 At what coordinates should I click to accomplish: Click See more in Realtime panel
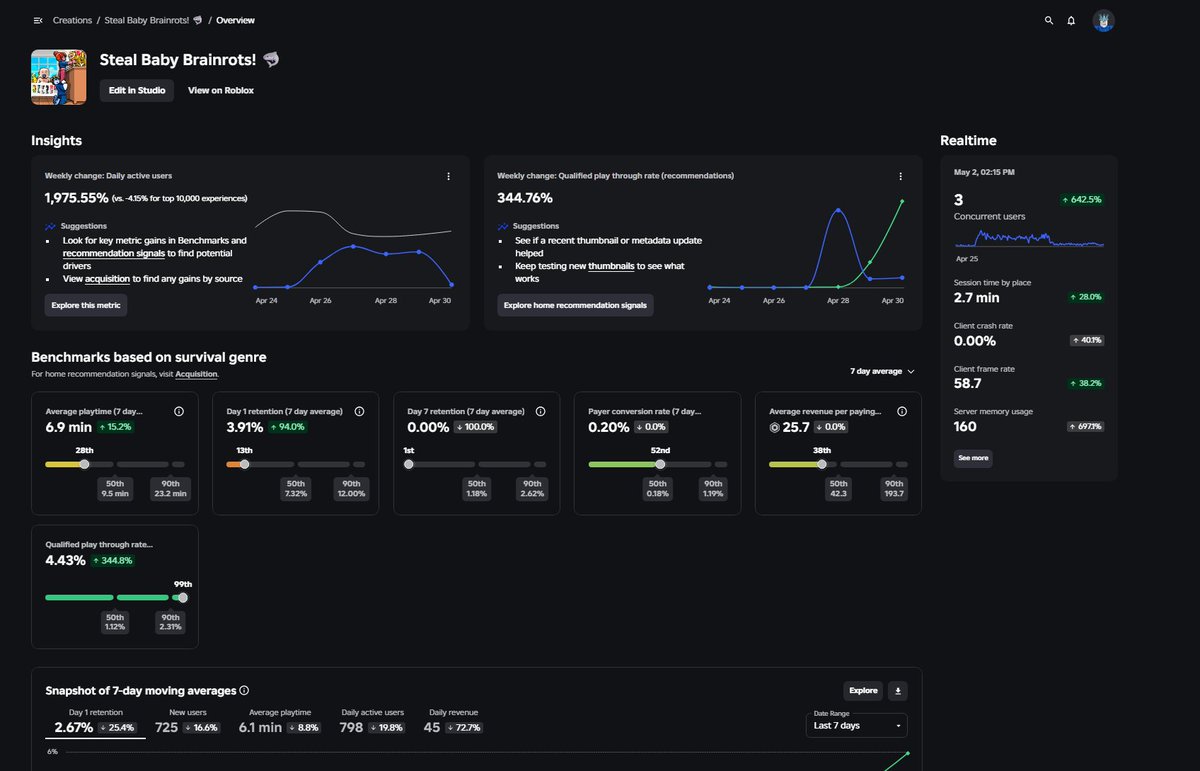pos(973,458)
